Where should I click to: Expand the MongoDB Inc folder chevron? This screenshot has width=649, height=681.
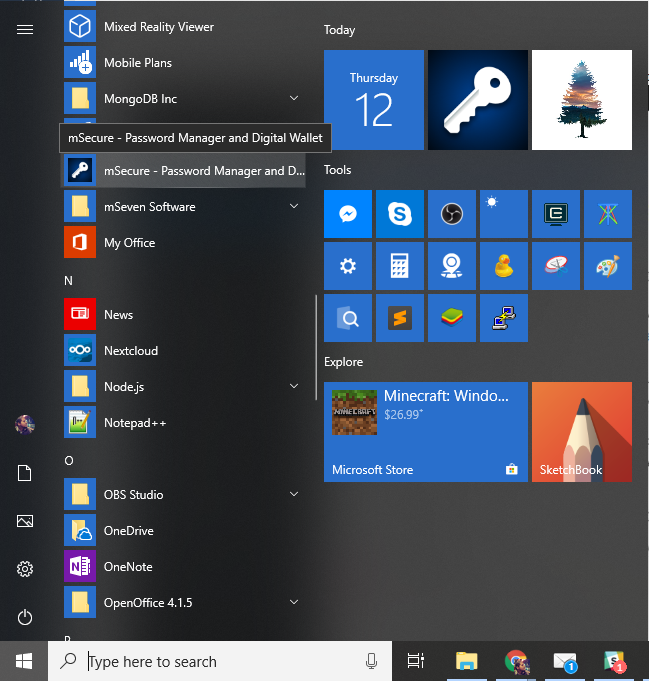(x=294, y=98)
